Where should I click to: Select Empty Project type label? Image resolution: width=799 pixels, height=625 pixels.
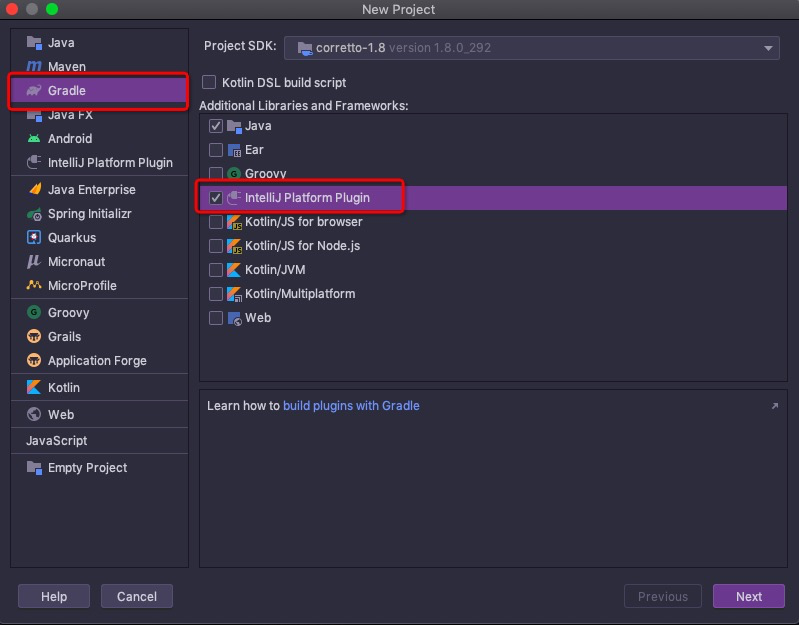[x=87, y=468]
